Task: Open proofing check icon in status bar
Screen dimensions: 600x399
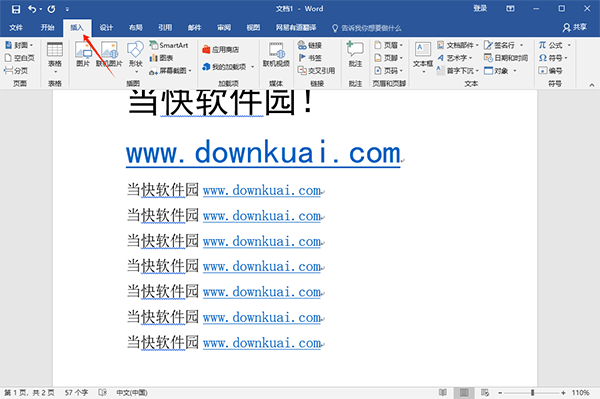Action: tap(102, 392)
